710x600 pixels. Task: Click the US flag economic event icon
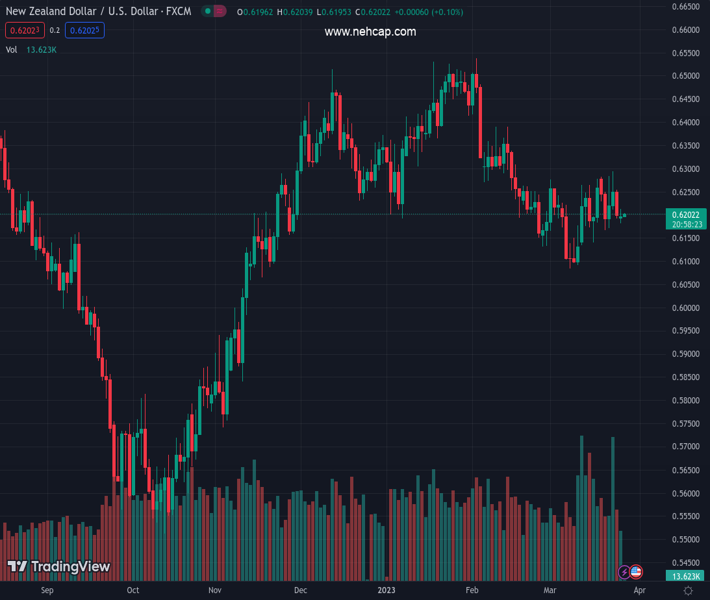[x=636, y=572]
